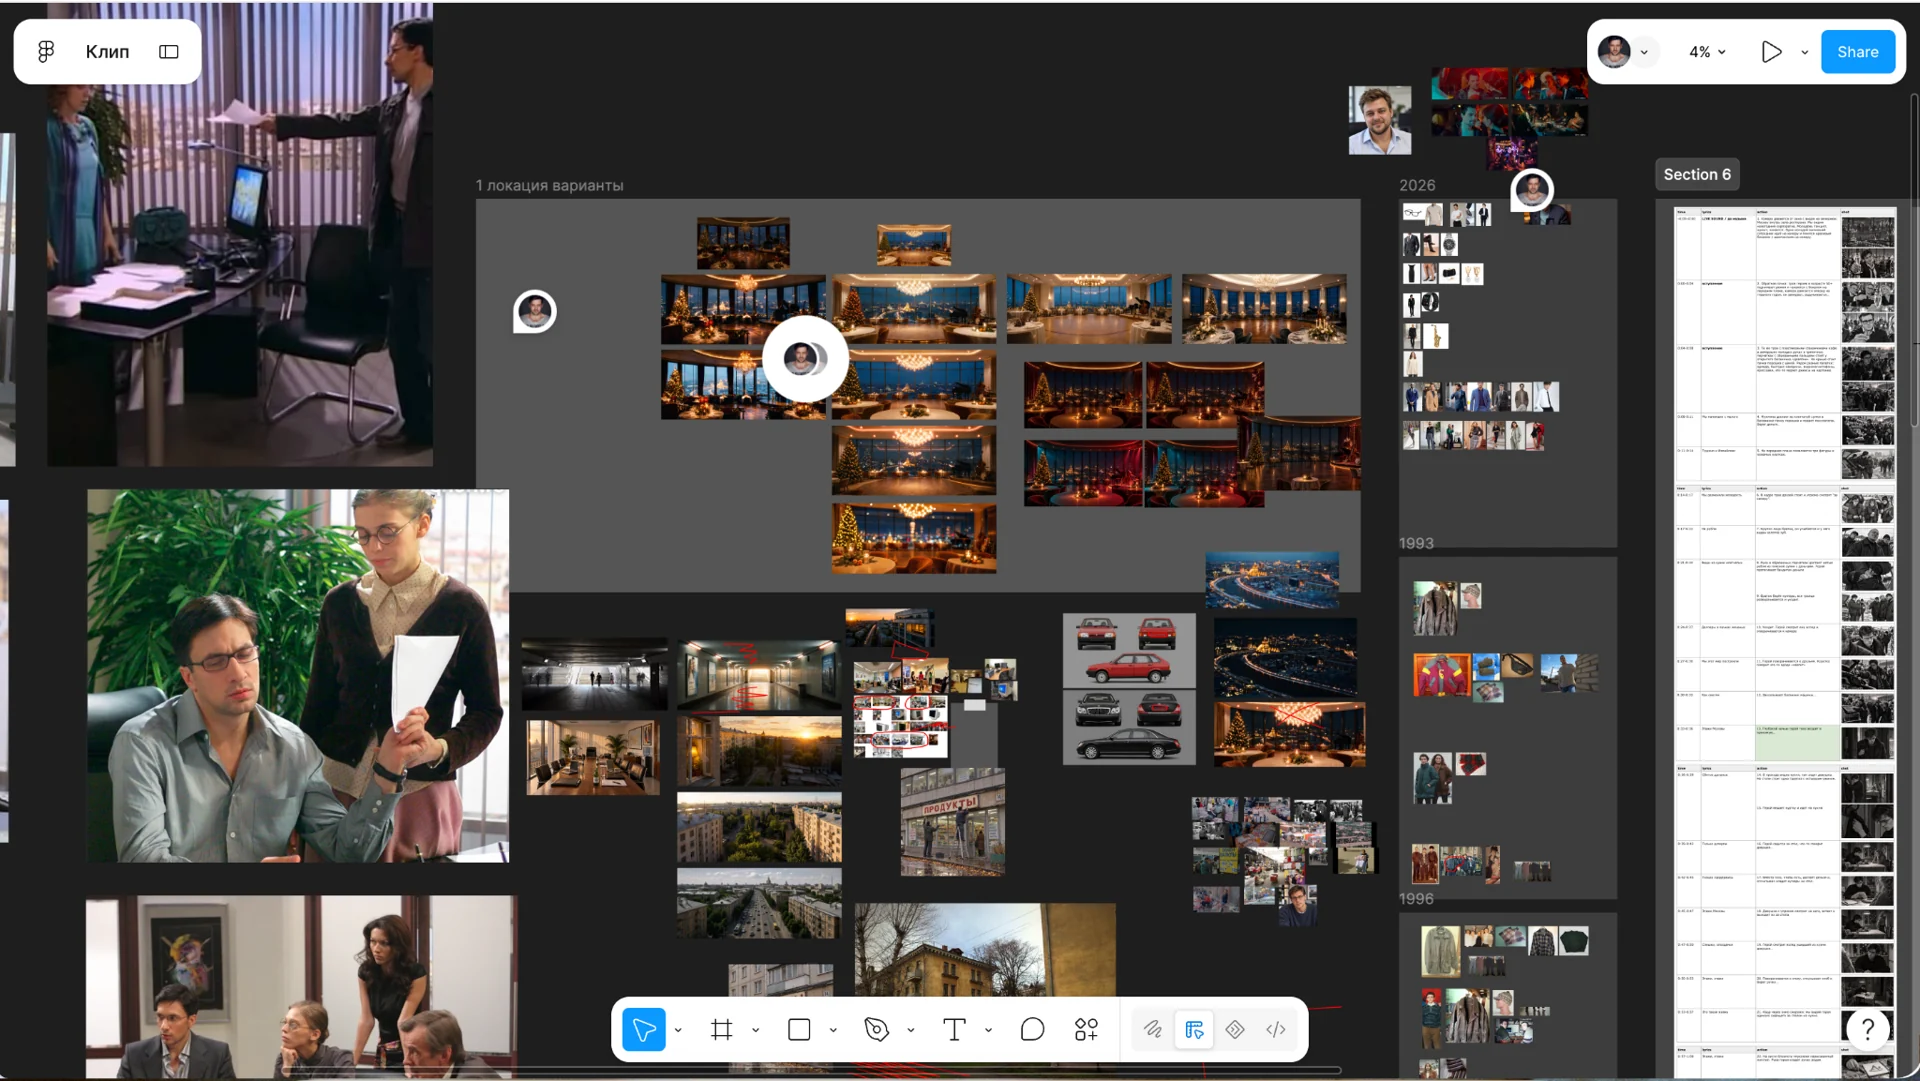Open comment pin at left of location frame
The width and height of the screenshot is (1920, 1081).
[535, 312]
